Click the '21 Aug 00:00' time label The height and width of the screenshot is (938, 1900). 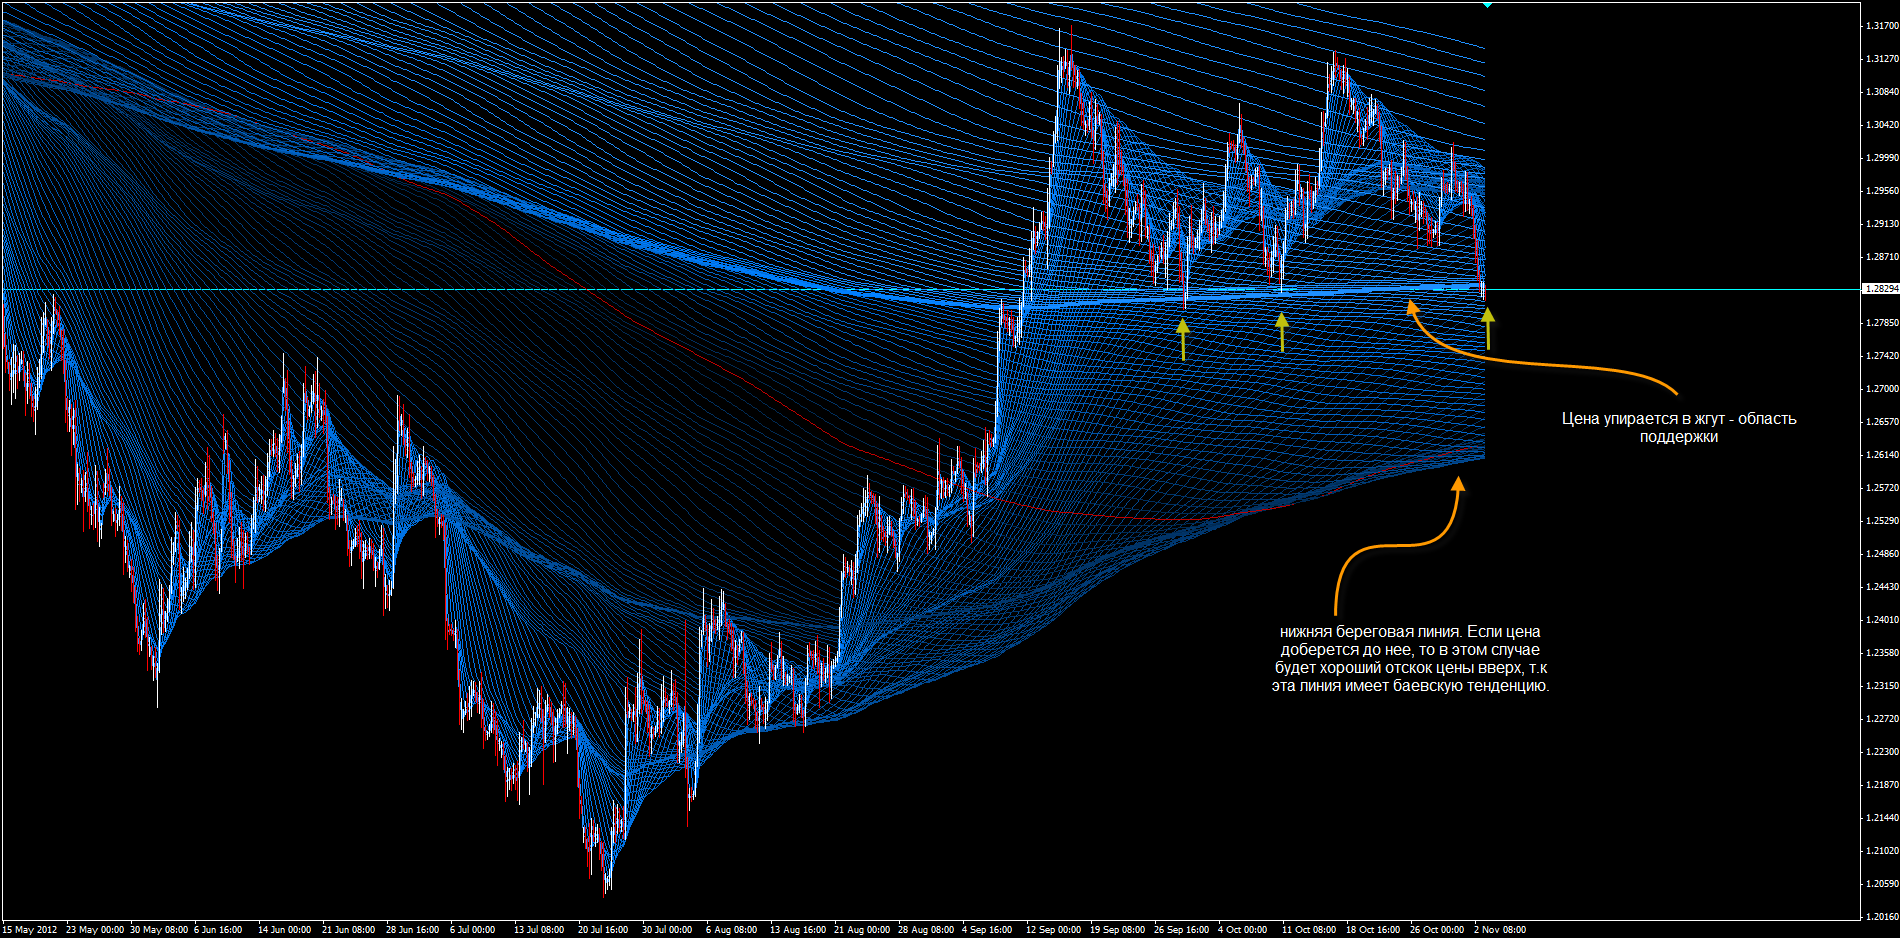pyautogui.click(x=862, y=930)
